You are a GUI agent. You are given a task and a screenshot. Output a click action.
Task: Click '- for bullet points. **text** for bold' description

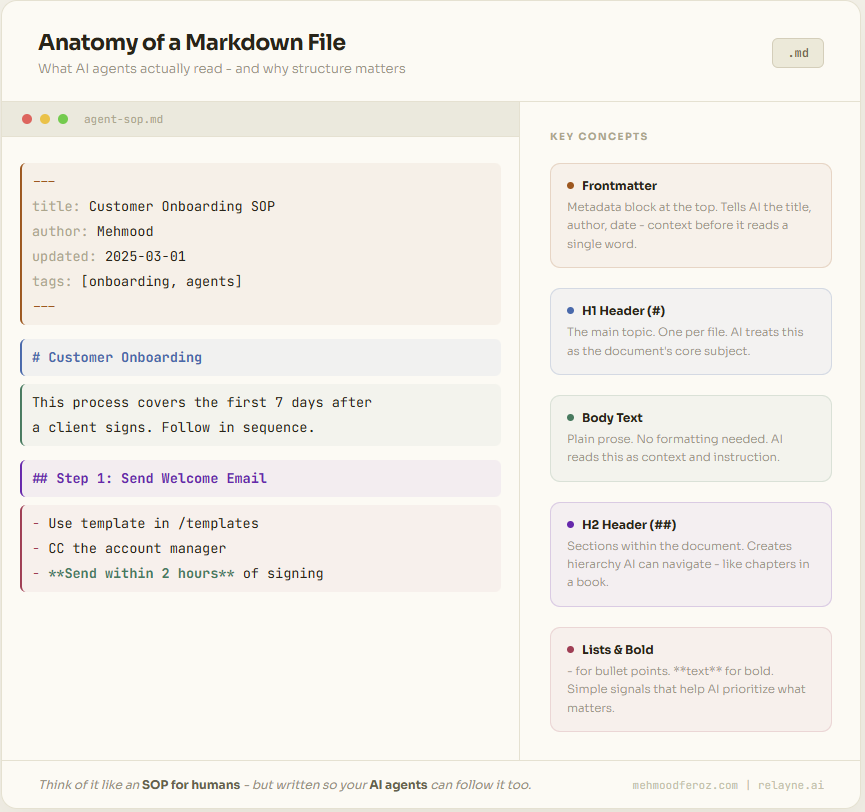[x=686, y=689]
